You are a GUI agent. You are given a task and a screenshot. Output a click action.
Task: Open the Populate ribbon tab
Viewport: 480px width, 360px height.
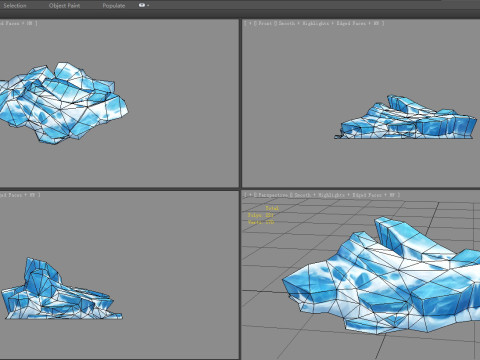click(114, 5)
